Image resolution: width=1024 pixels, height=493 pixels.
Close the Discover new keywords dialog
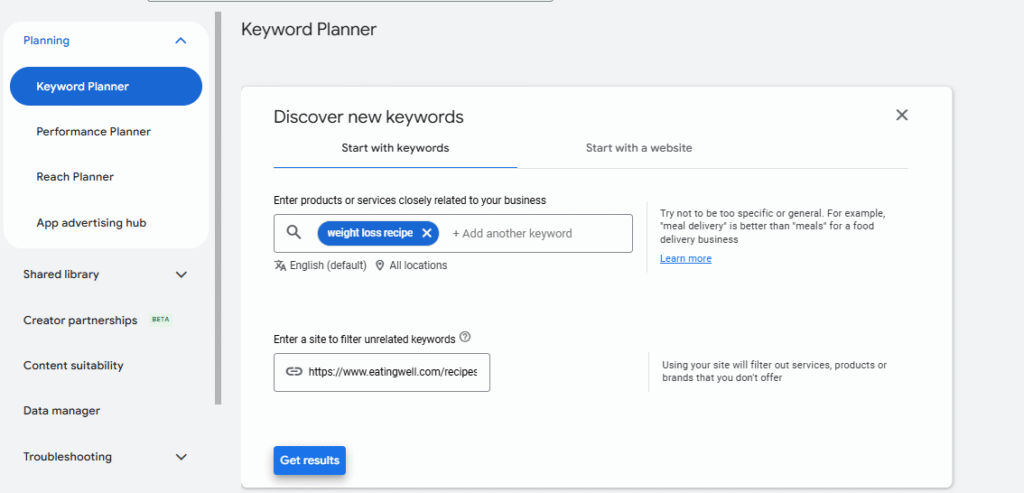coord(901,115)
